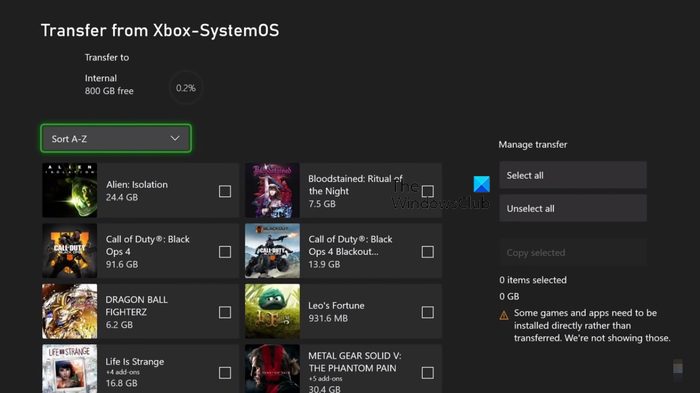Click Black Ops 4 Blackout cover thumbnail
This screenshot has width=700, height=393.
pyautogui.click(x=272, y=251)
